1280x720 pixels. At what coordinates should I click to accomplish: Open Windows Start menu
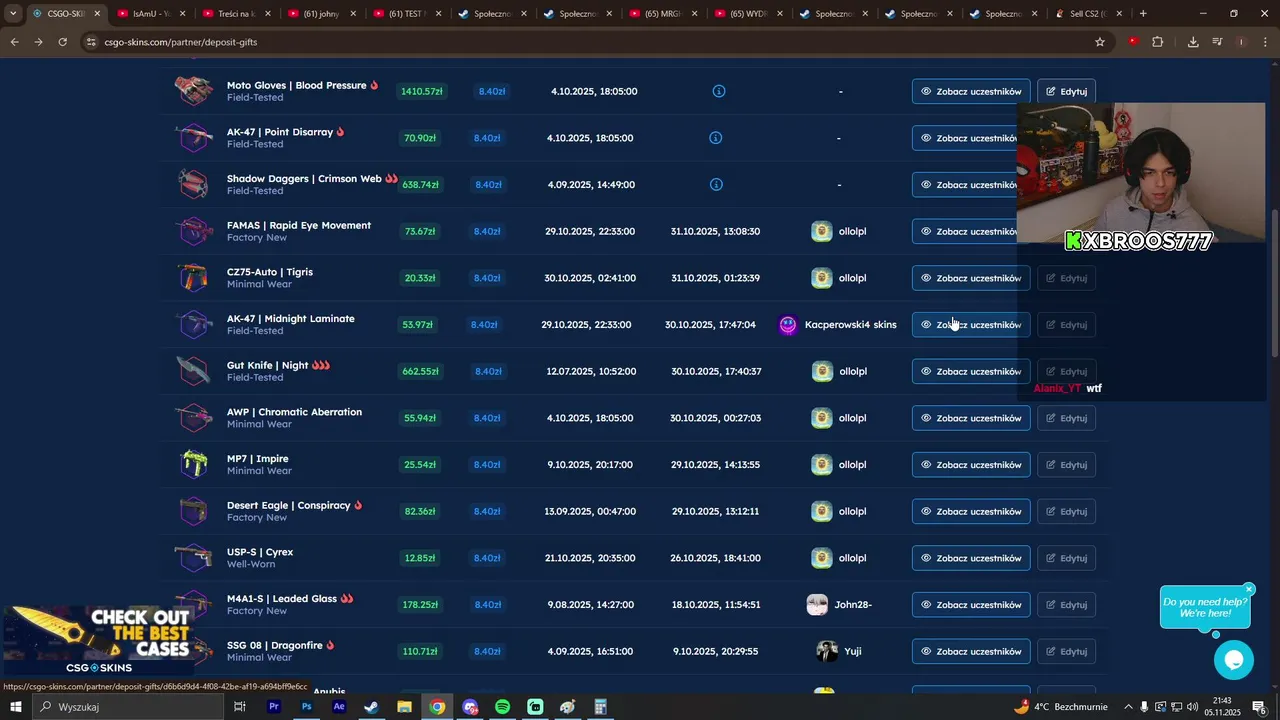point(15,707)
